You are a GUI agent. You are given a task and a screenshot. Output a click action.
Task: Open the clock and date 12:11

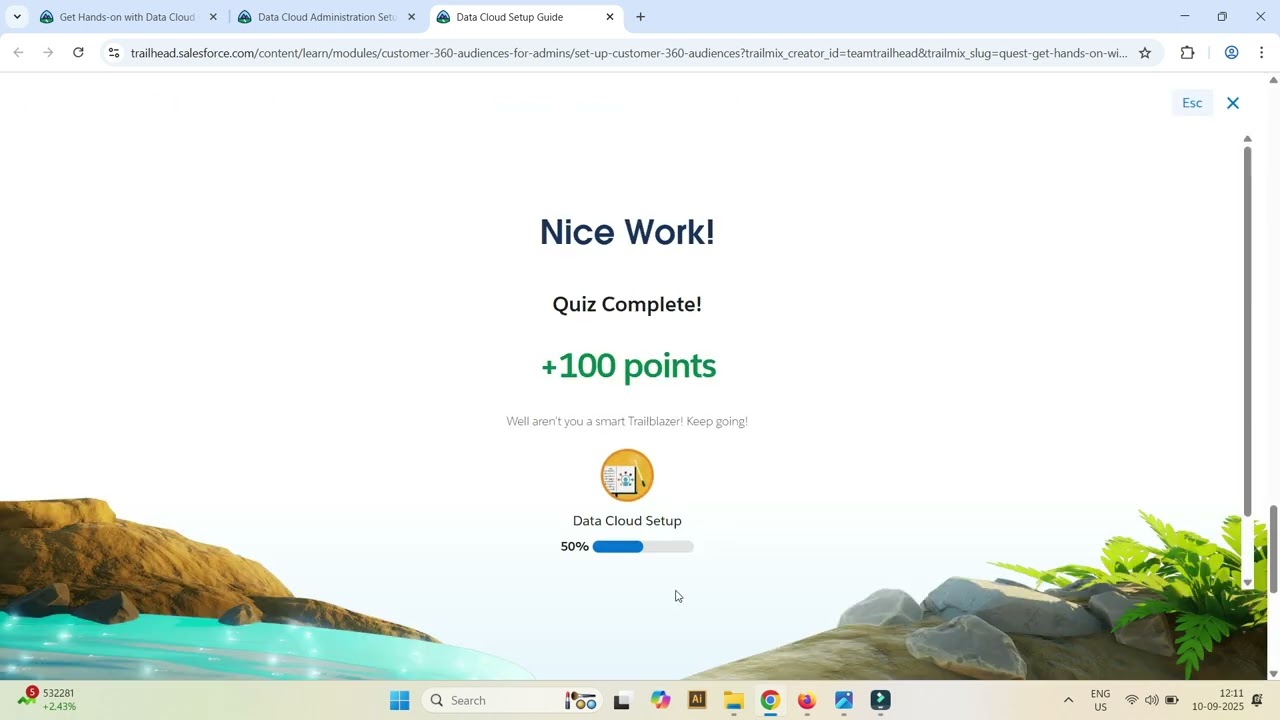coord(1217,700)
